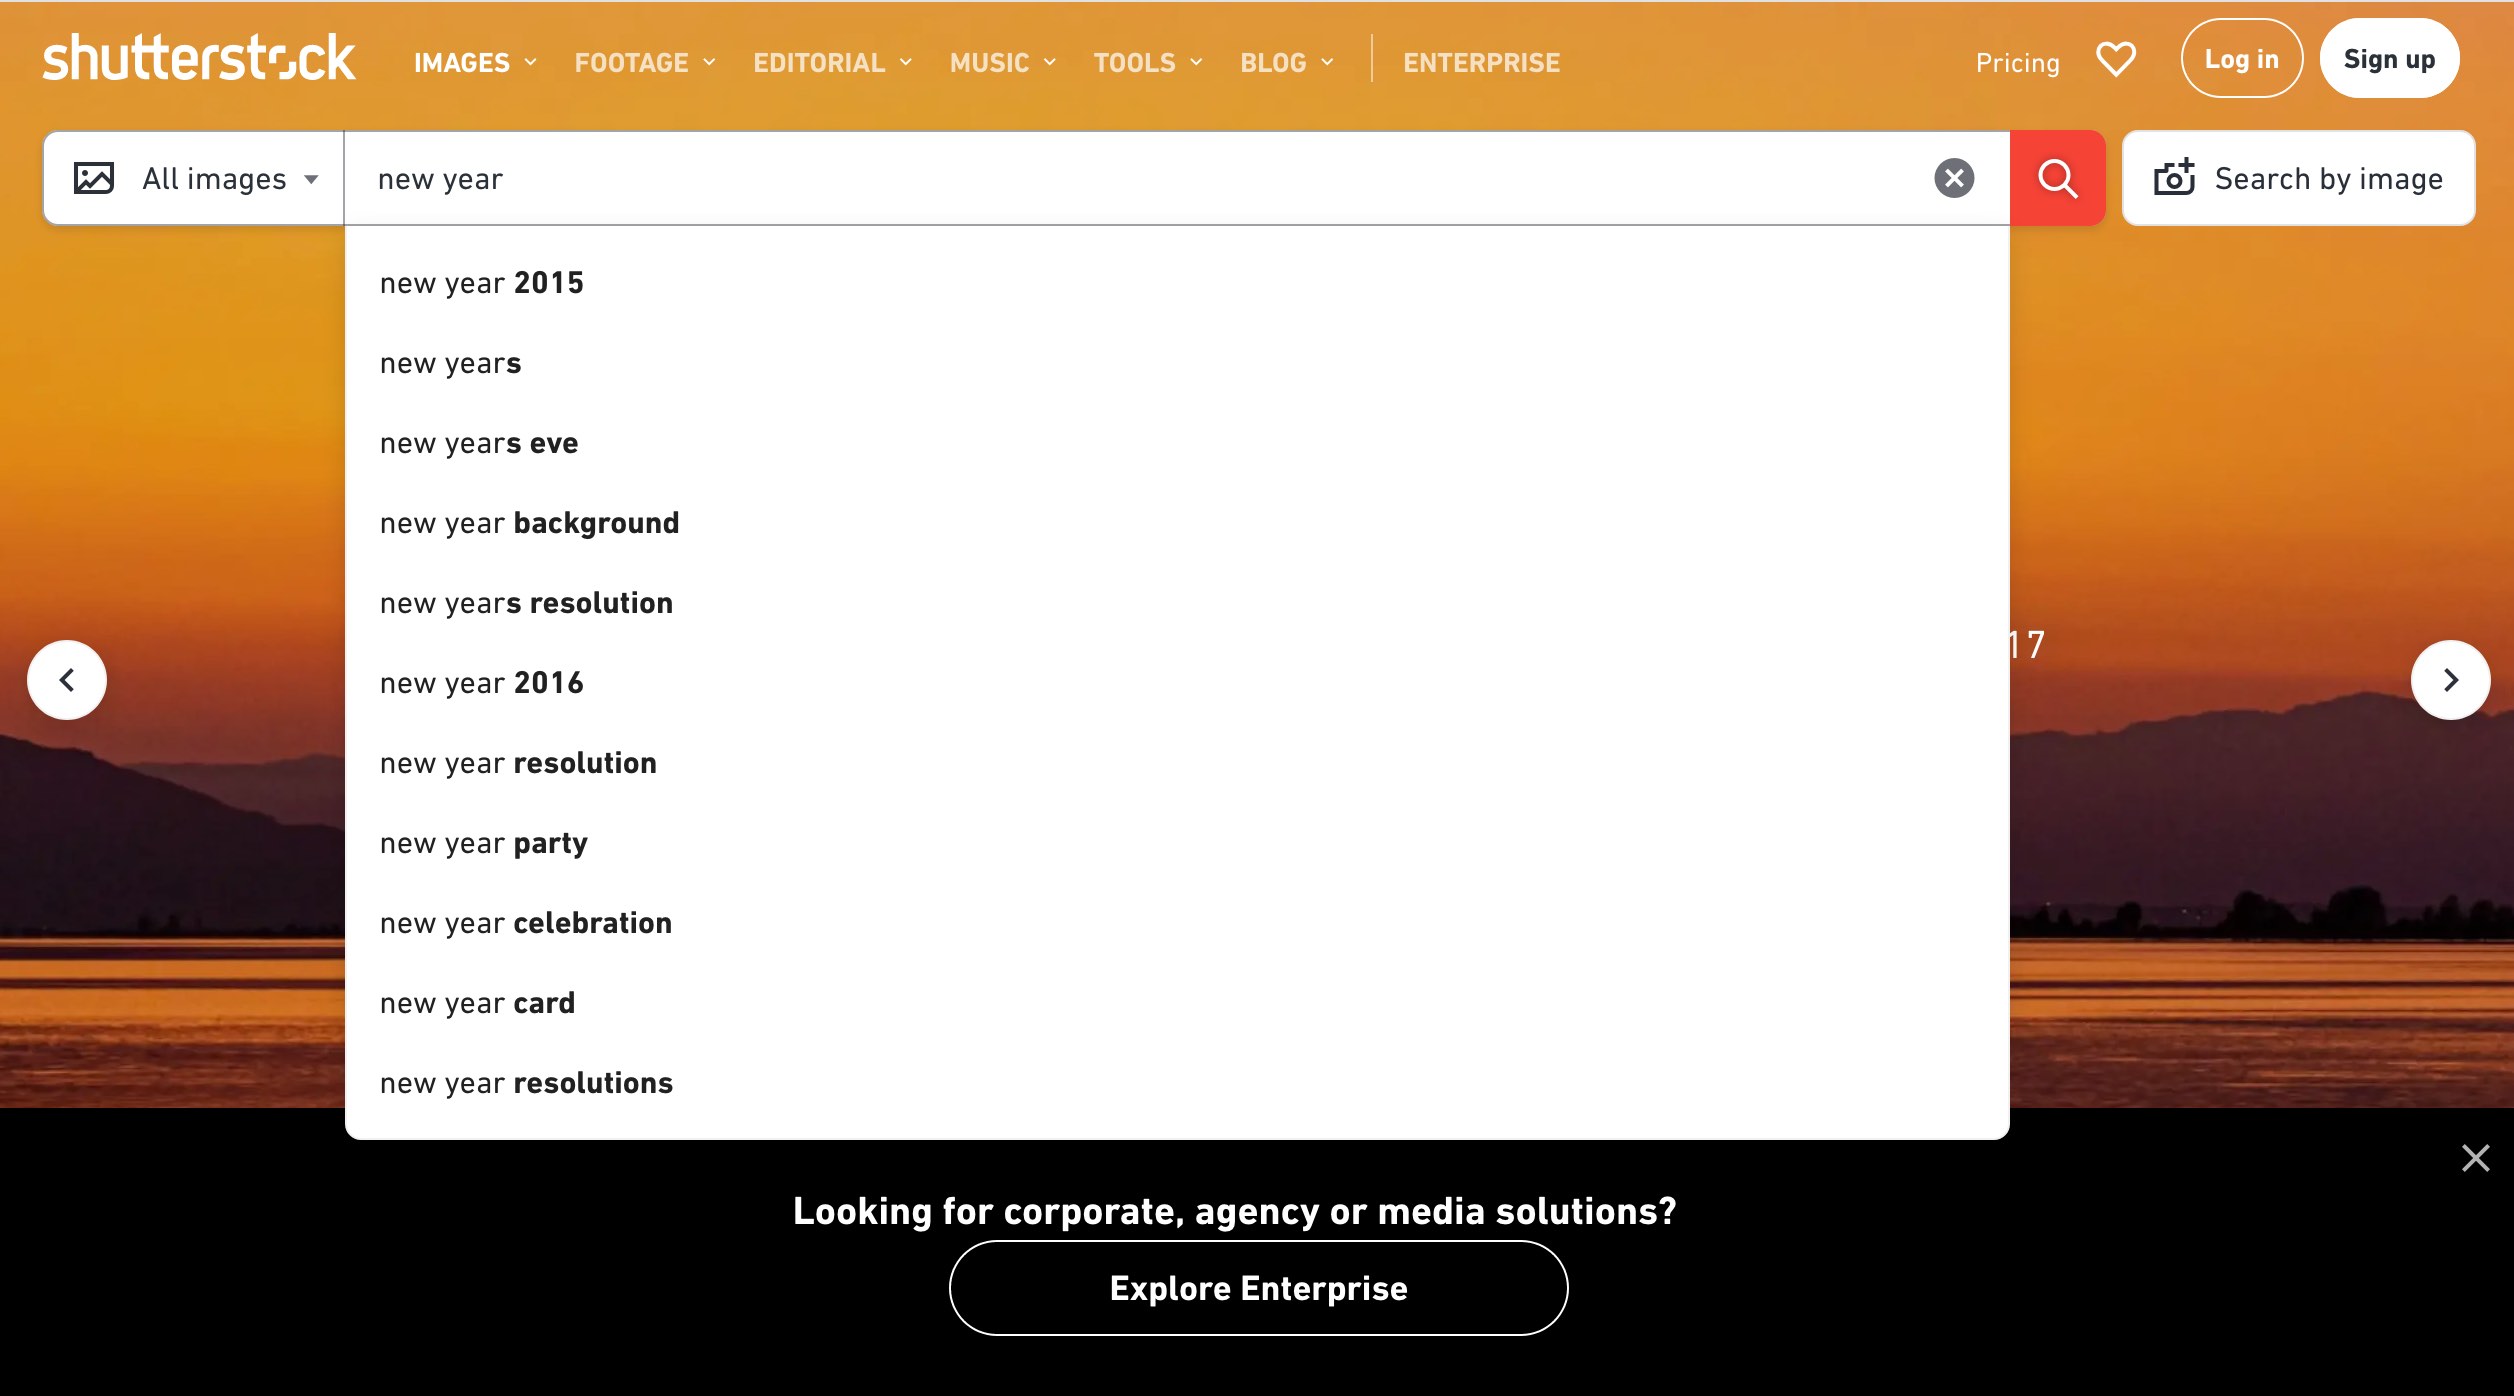
Task: Open the Tools menu
Action: (x=1147, y=63)
